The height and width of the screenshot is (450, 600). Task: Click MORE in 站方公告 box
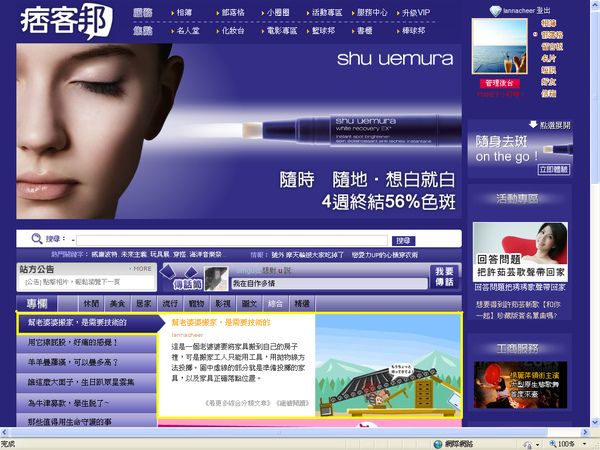point(140,269)
